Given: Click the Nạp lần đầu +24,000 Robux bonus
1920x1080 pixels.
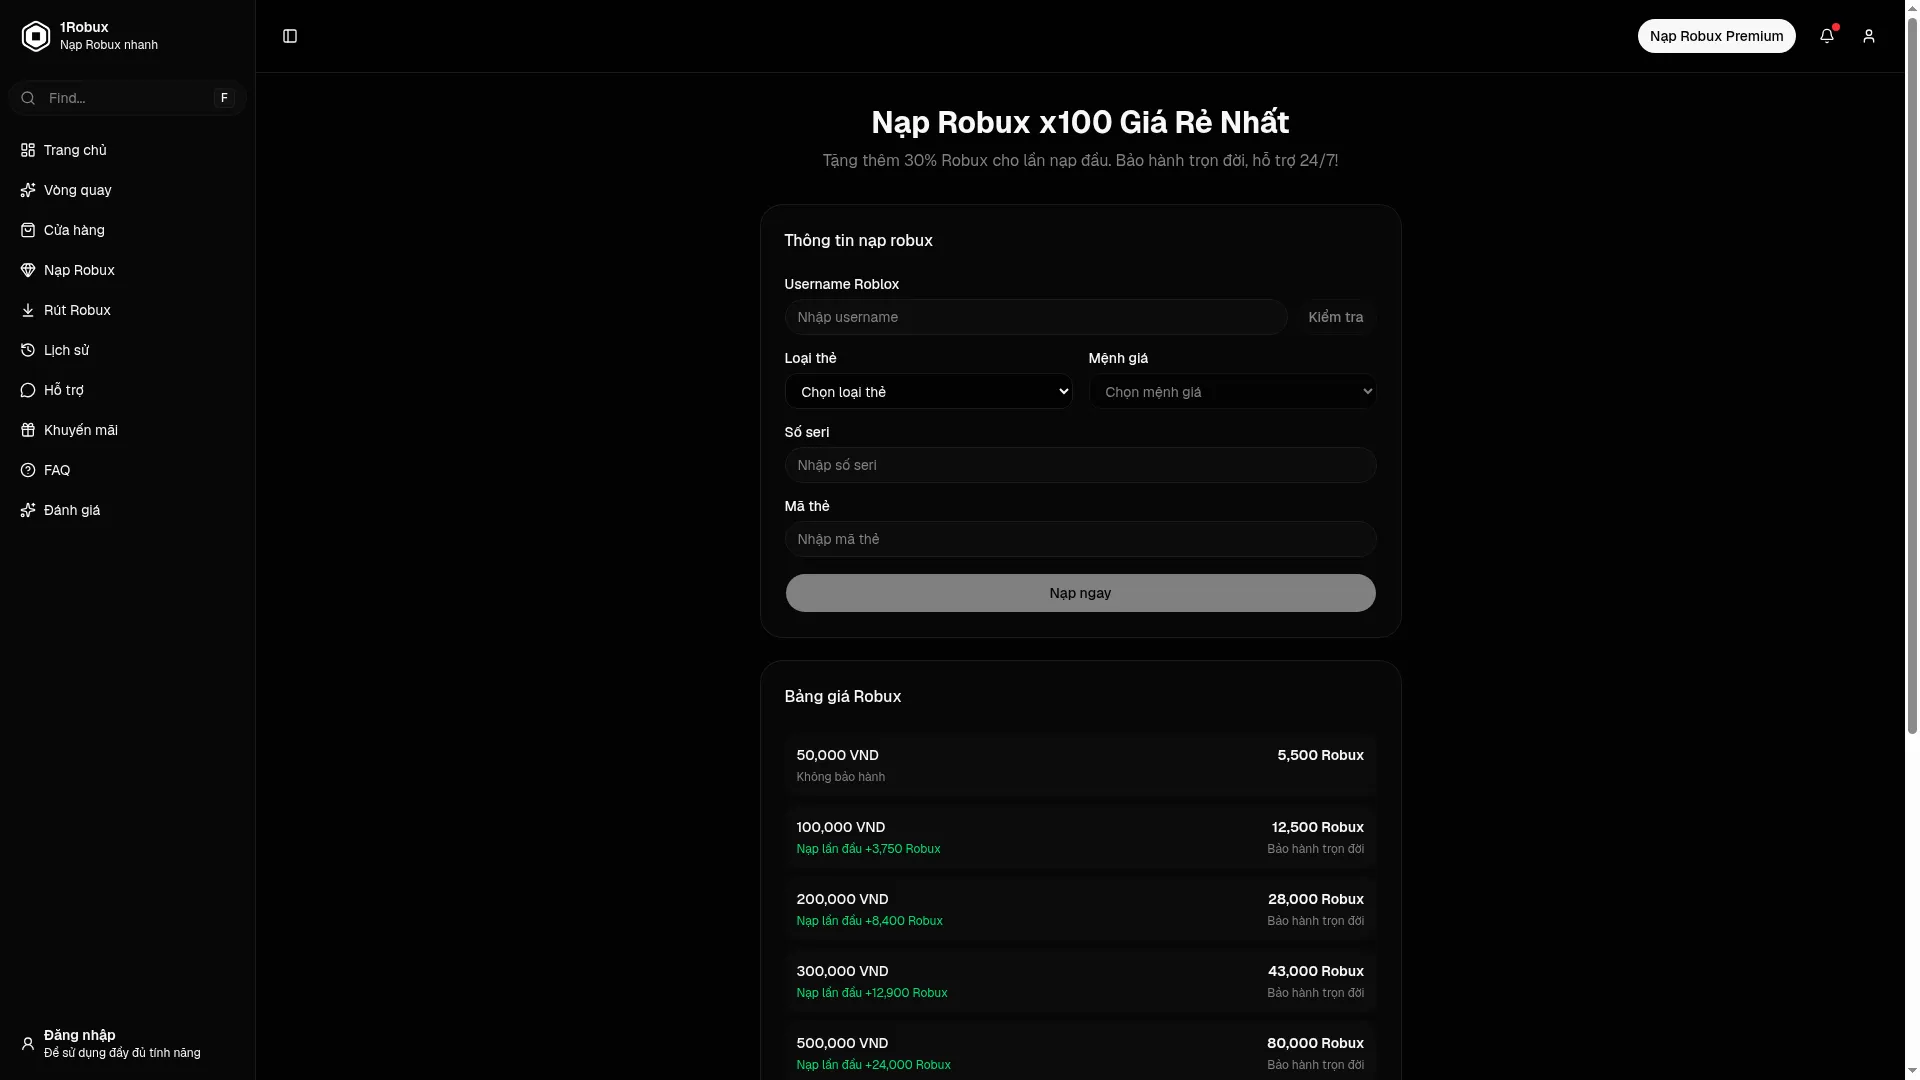Looking at the screenshot, I should coord(873,1065).
